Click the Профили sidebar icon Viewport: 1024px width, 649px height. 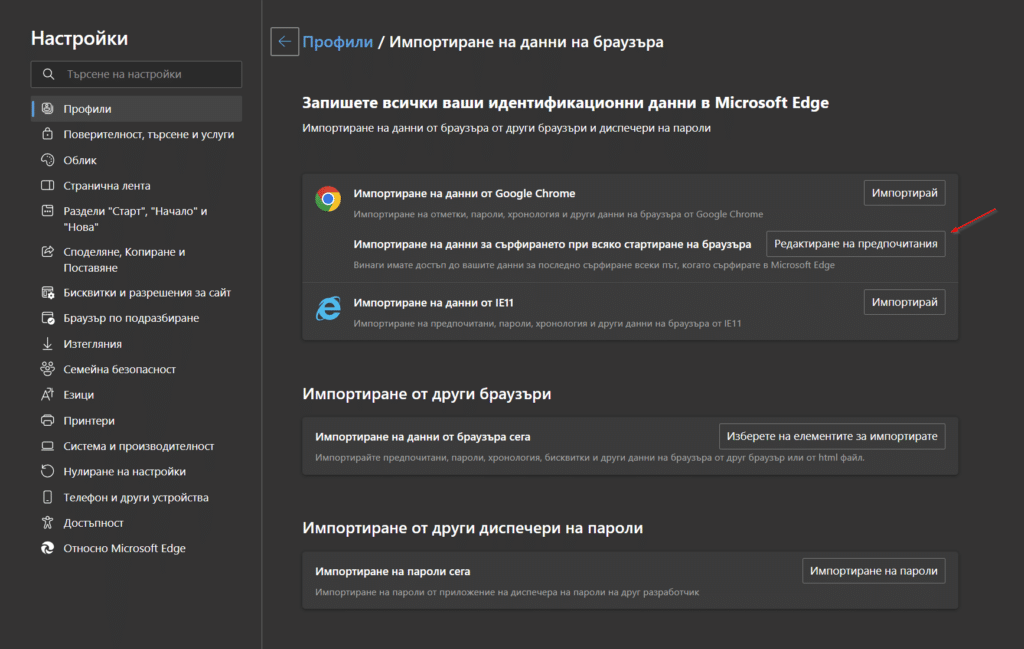coord(48,108)
